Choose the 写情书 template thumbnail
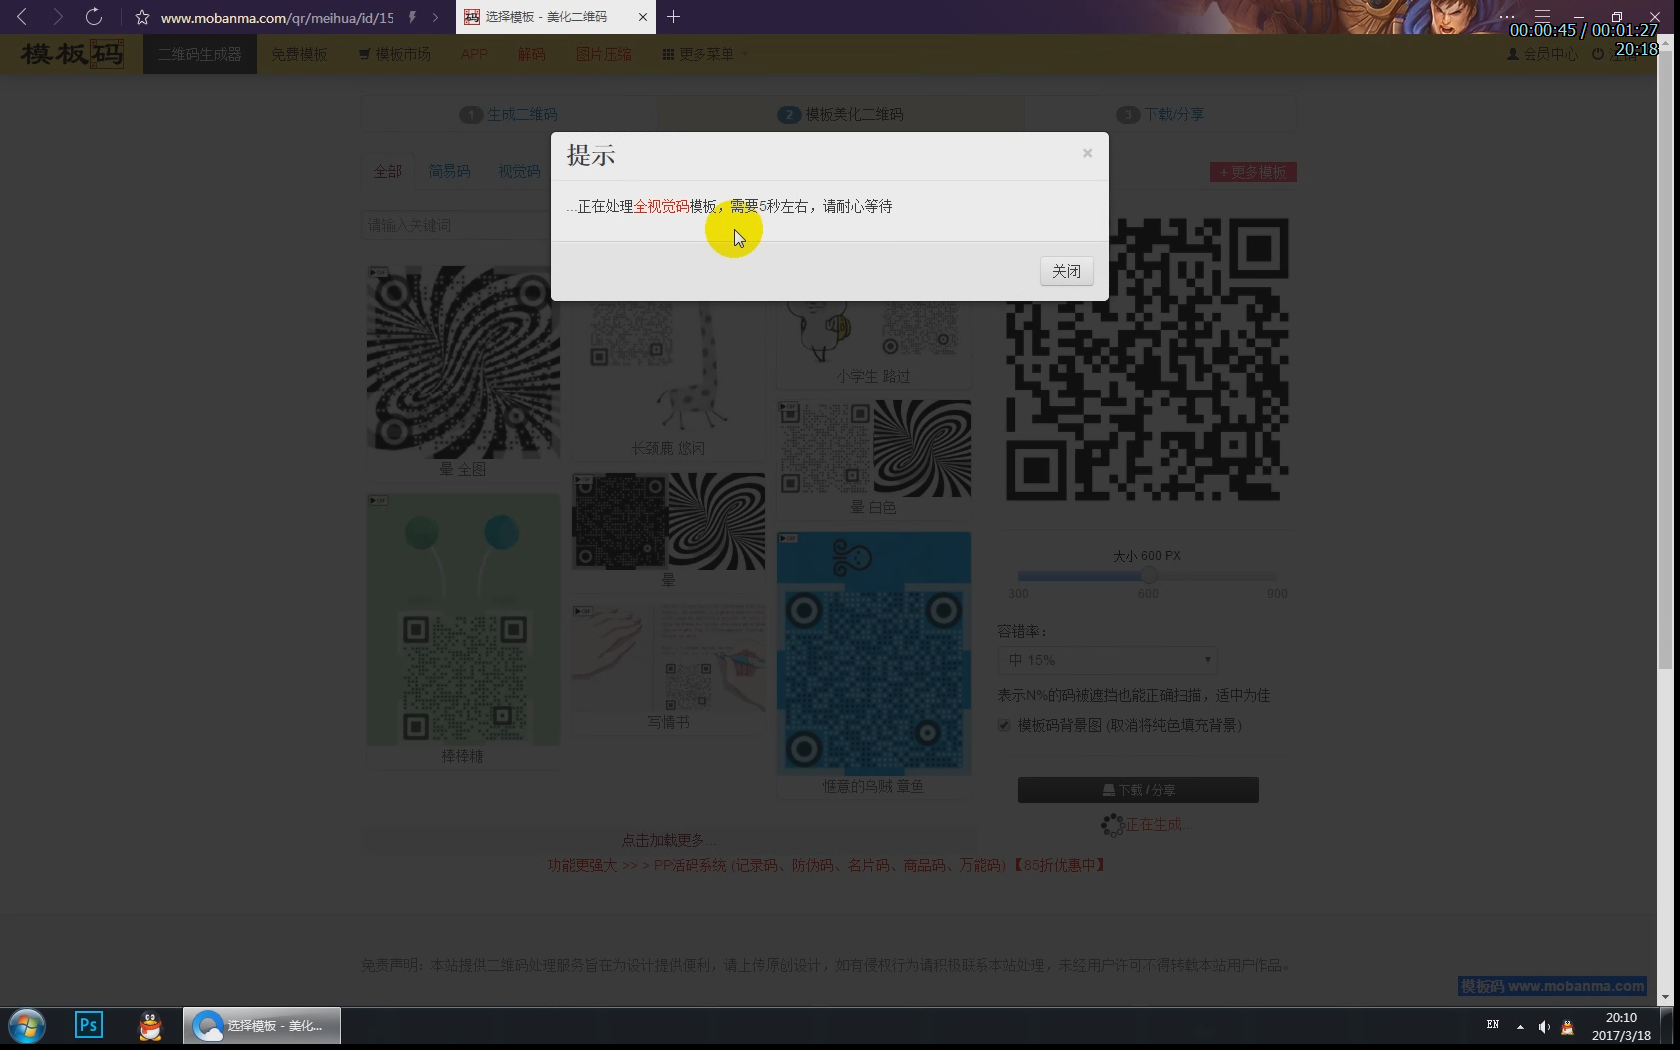The width and height of the screenshot is (1680, 1050). 668,657
